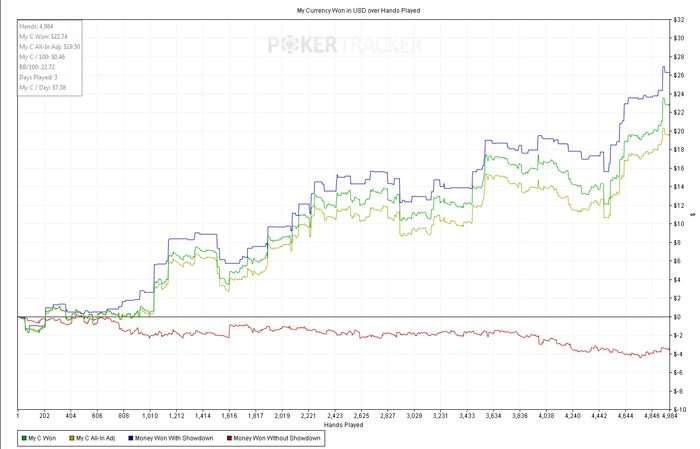Select the My C Won legend label

(x=42, y=438)
